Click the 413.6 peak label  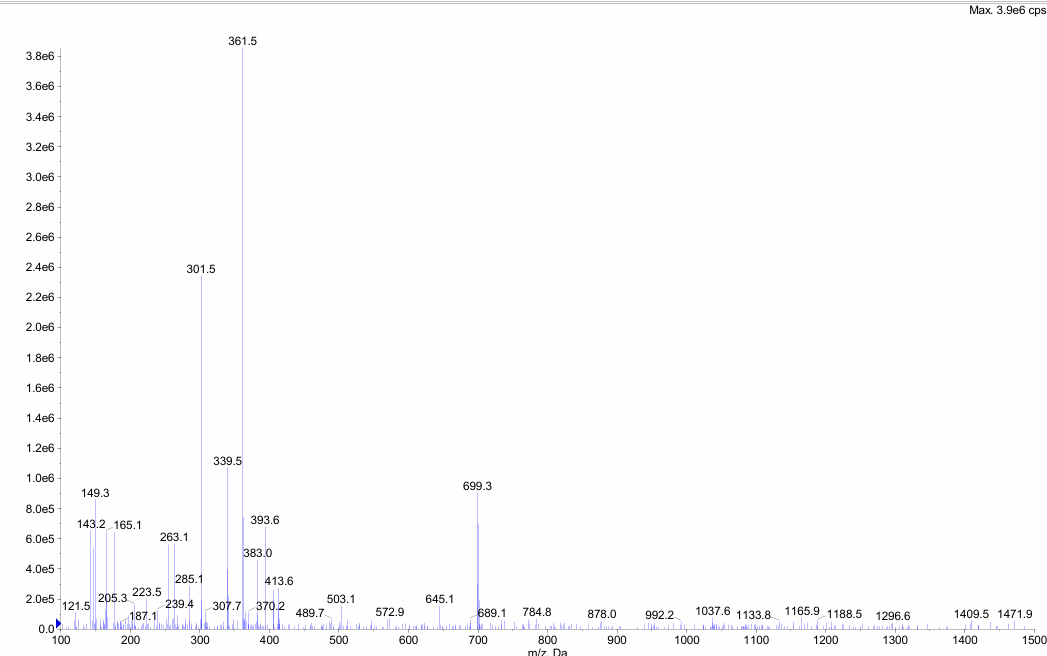tap(279, 581)
